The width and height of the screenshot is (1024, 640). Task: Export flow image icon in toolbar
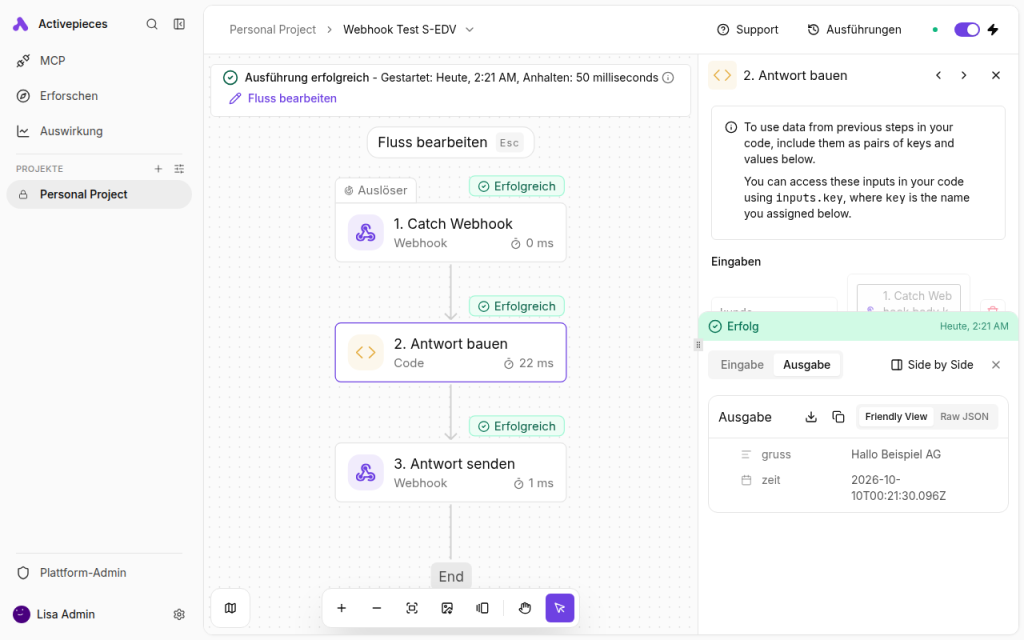pyautogui.click(x=447, y=608)
